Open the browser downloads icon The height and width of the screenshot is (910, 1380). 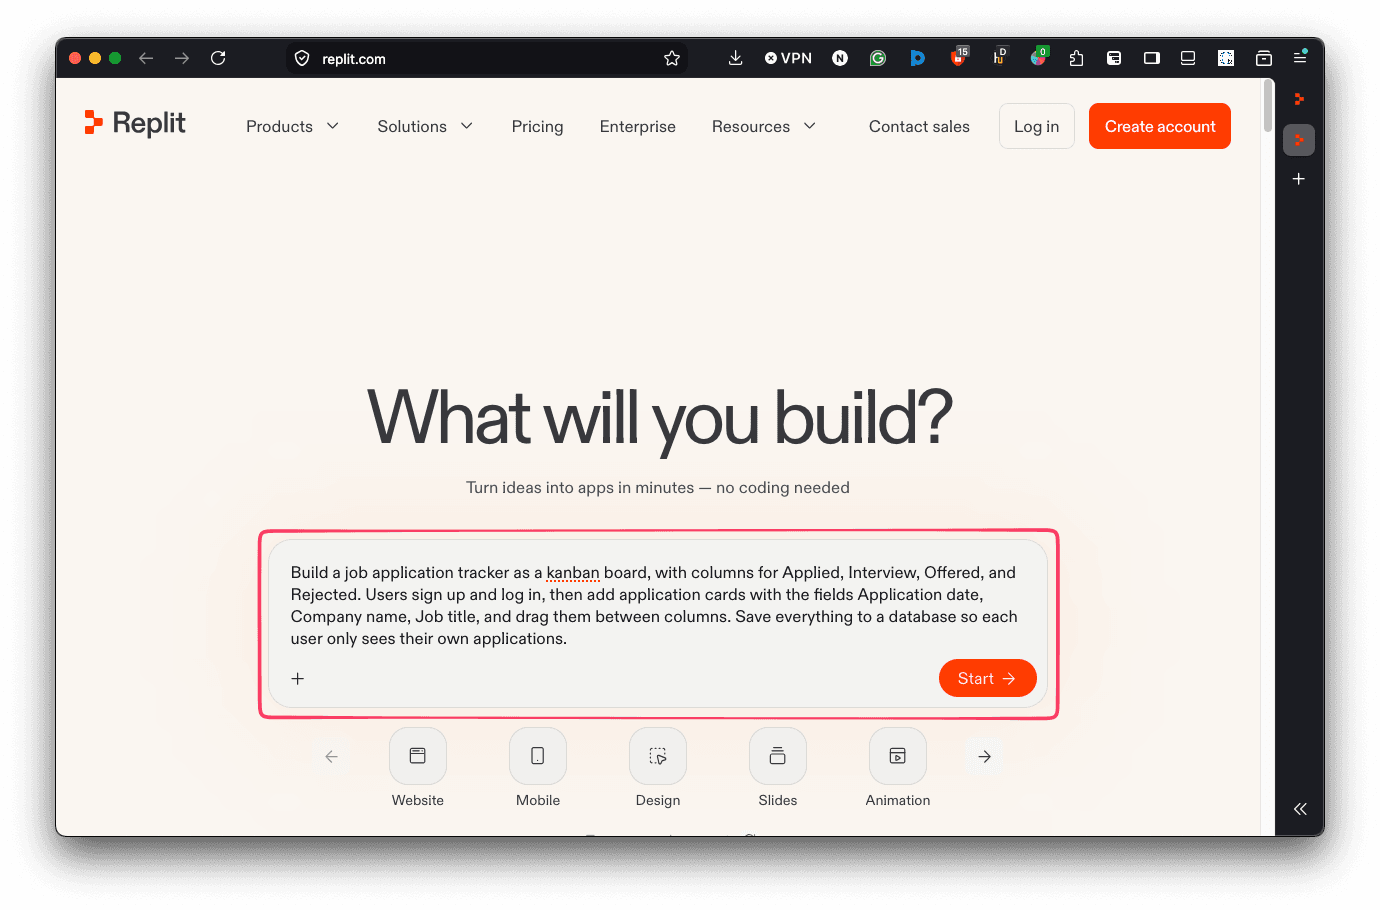click(x=735, y=58)
